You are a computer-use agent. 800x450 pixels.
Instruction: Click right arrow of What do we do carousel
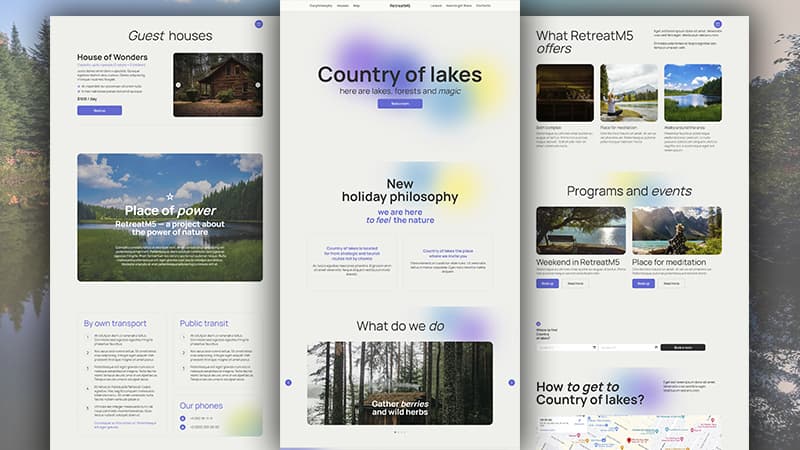click(511, 382)
